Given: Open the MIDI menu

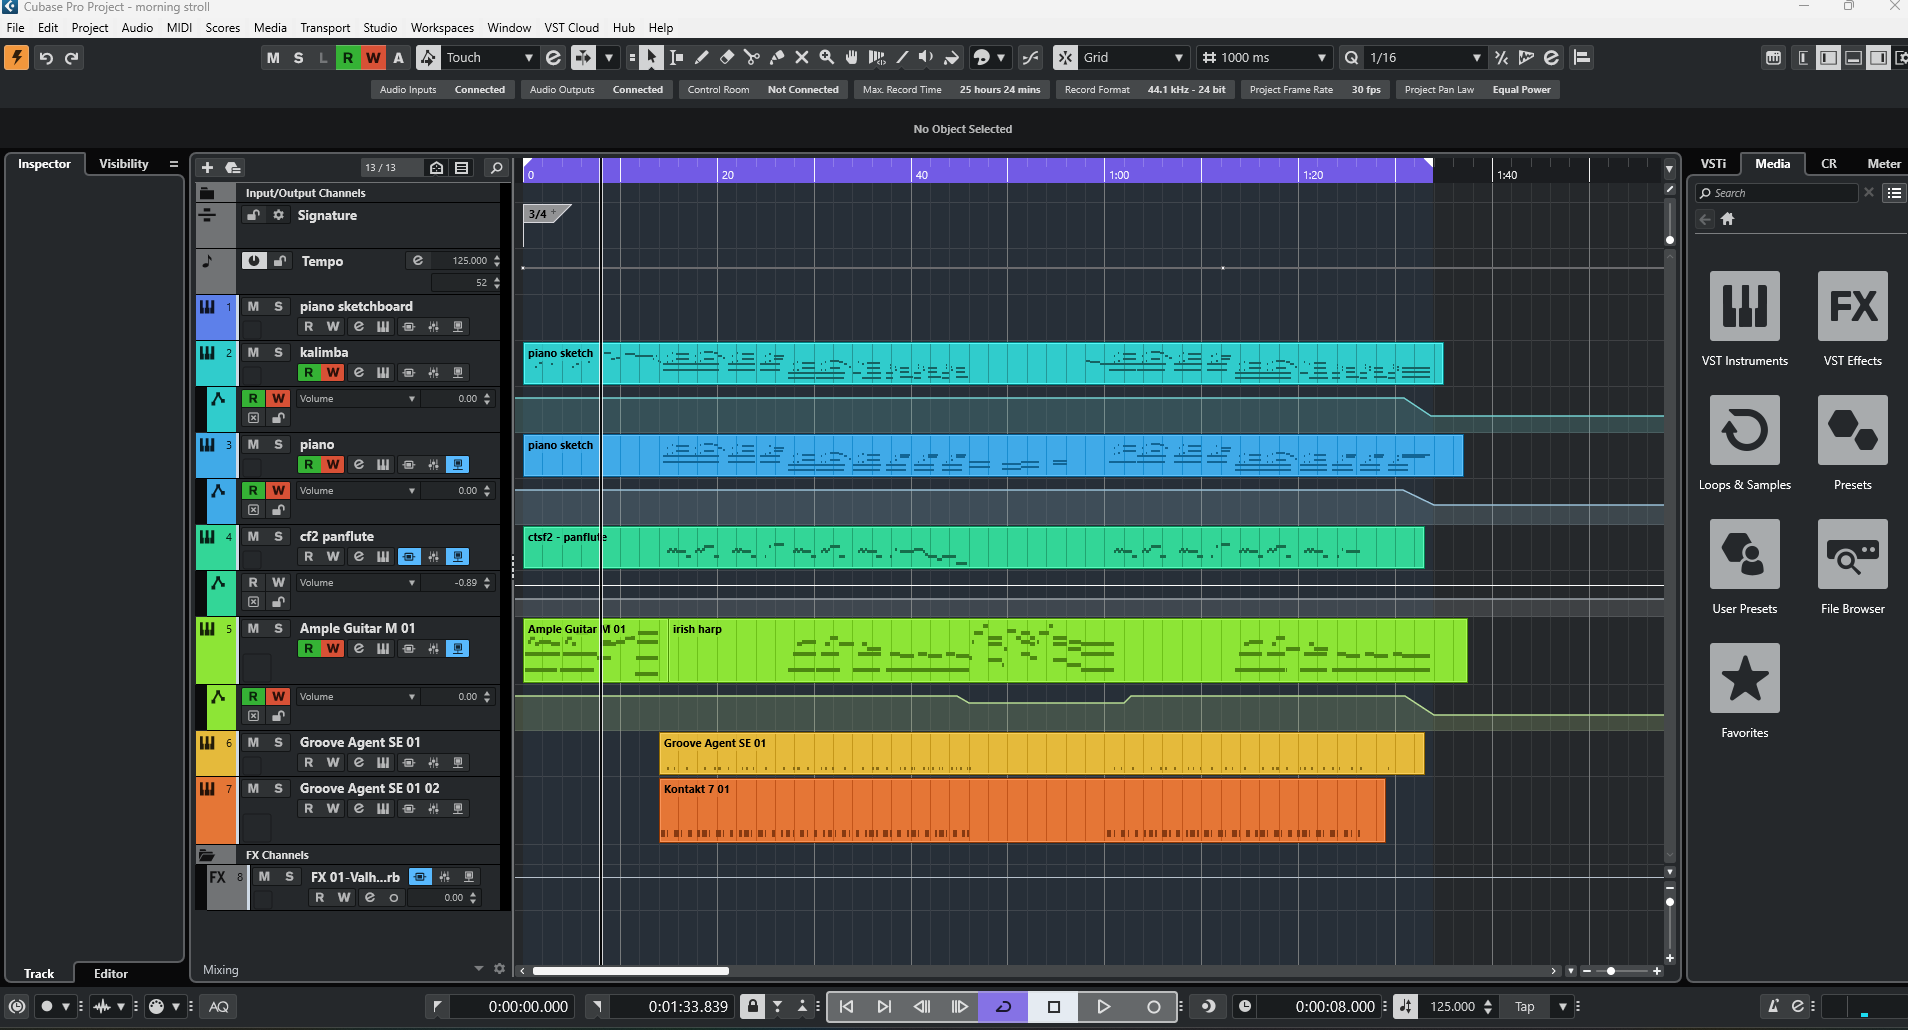Looking at the screenshot, I should pyautogui.click(x=179, y=28).
